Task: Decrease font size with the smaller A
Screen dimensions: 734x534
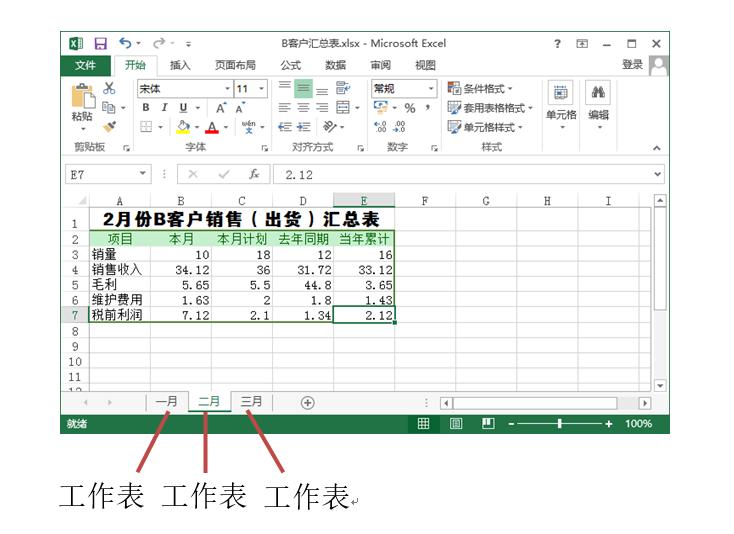Action: (x=240, y=108)
